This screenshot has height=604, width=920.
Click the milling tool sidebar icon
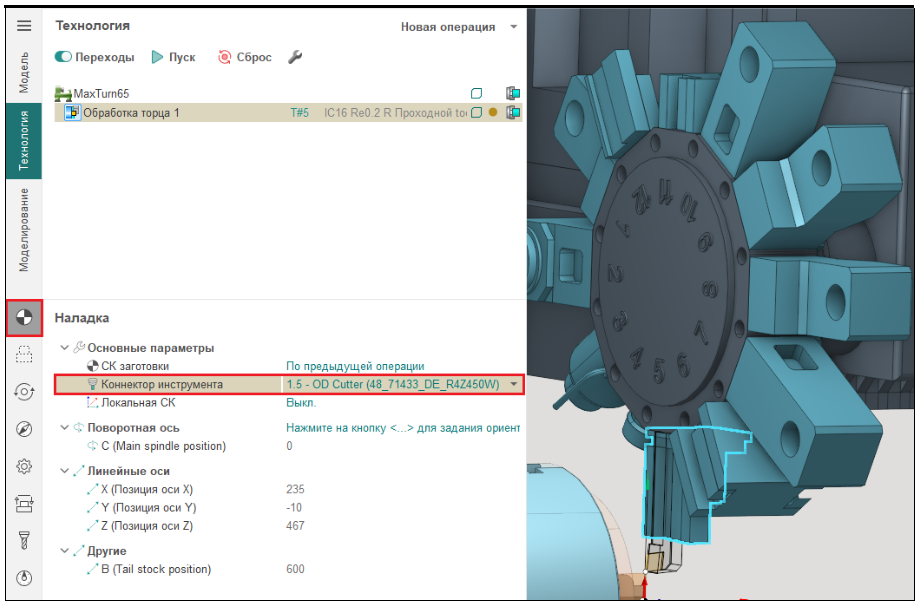(x=25, y=541)
